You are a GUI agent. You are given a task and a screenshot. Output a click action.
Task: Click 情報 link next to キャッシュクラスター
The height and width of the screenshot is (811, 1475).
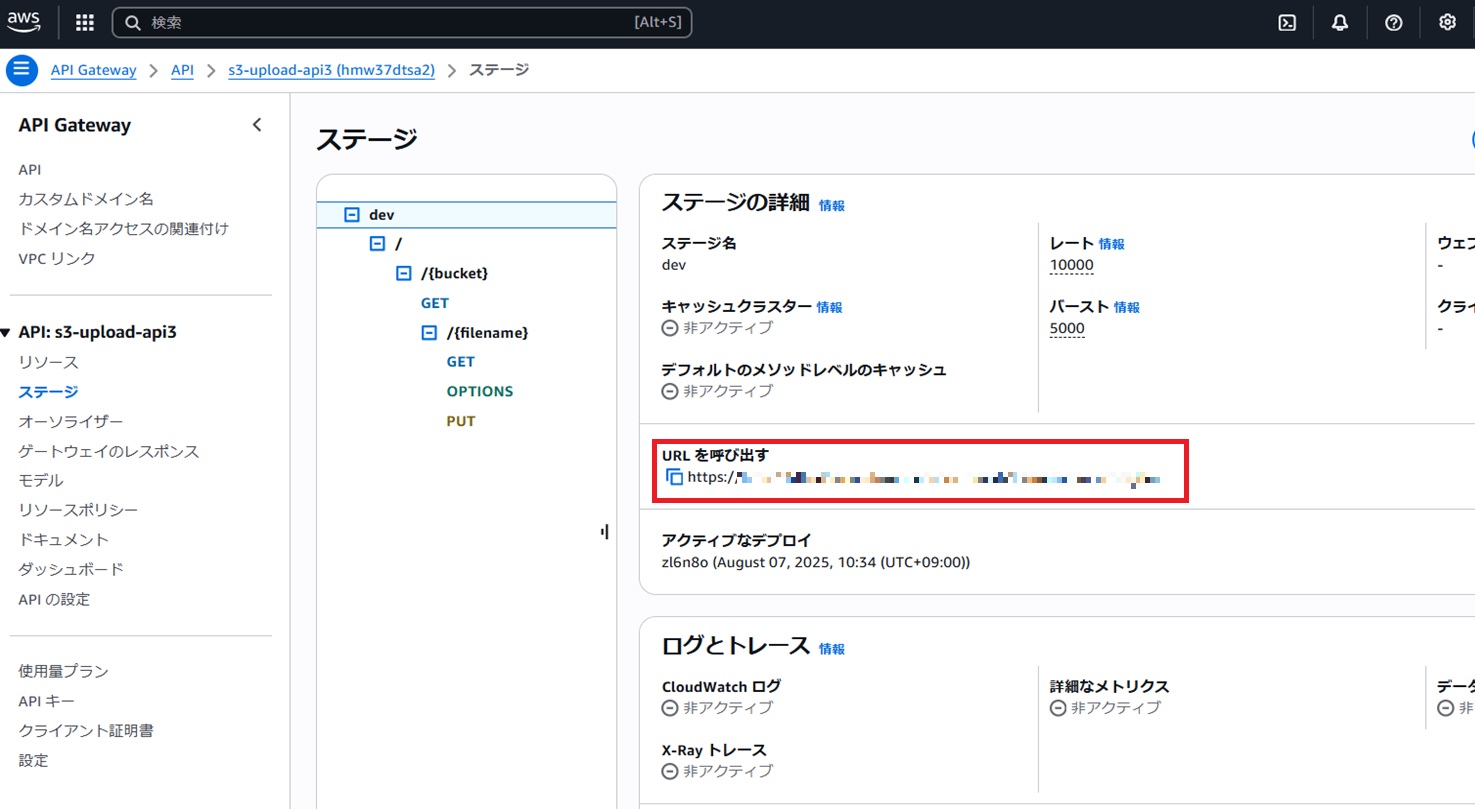pos(830,308)
